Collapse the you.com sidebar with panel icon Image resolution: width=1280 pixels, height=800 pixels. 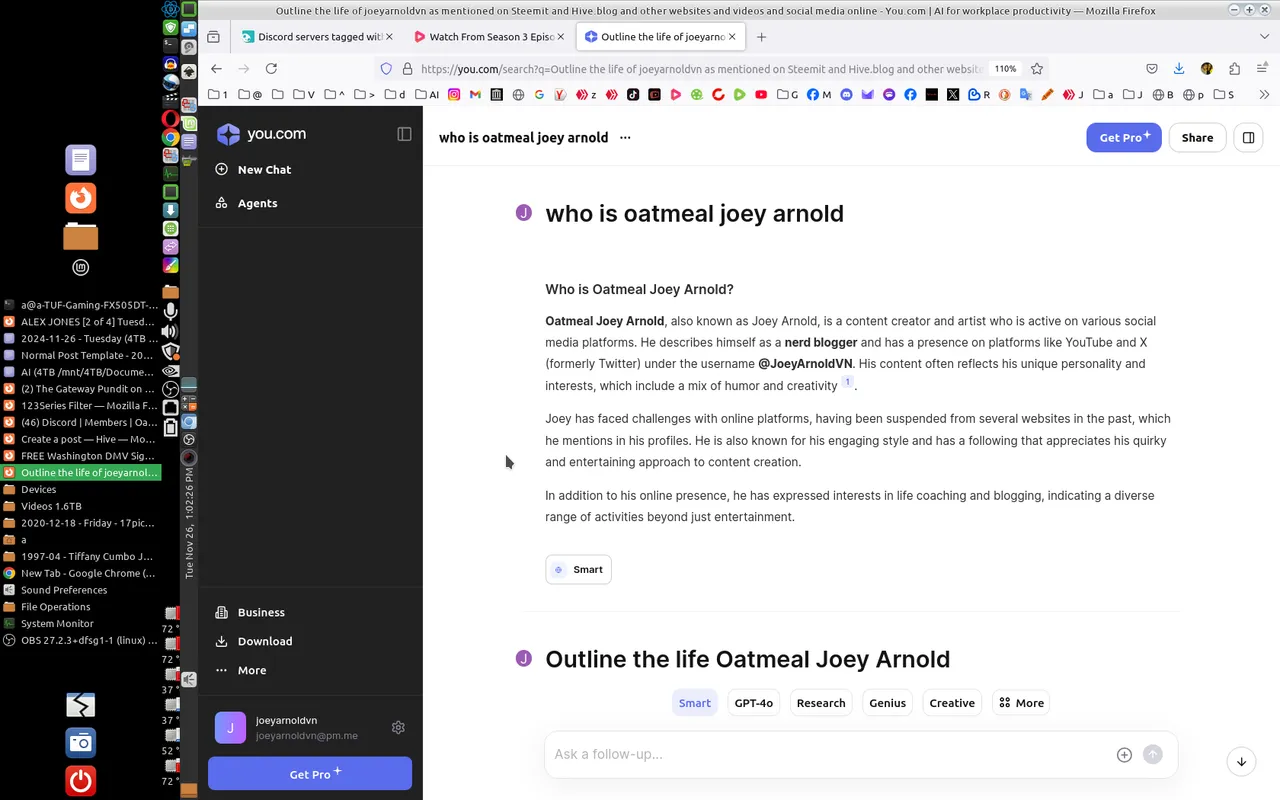click(404, 134)
